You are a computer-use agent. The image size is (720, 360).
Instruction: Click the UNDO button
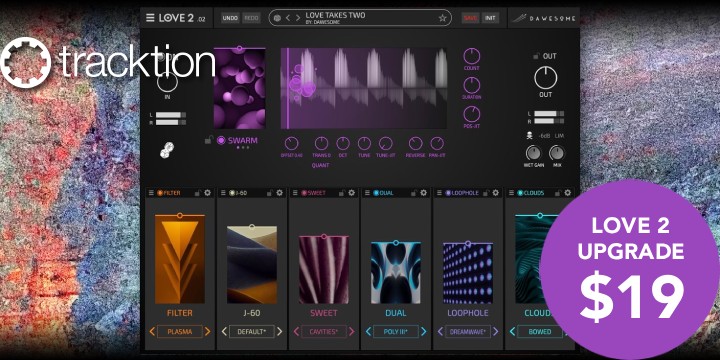click(x=230, y=18)
